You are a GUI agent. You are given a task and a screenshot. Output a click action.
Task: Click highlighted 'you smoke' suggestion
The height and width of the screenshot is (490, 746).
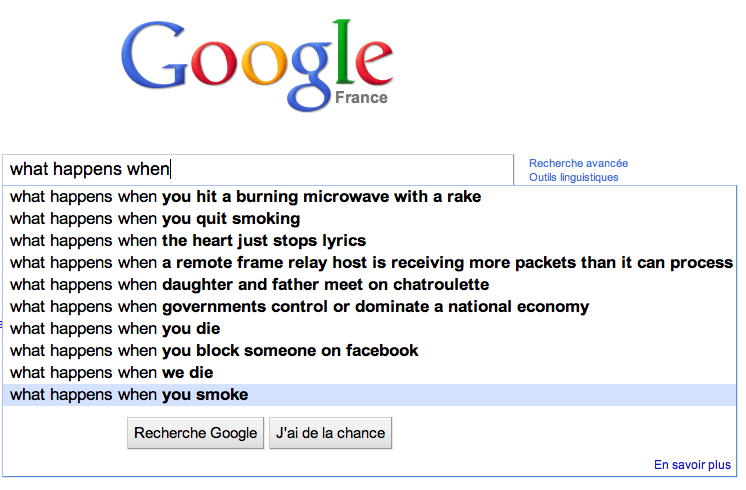point(370,395)
